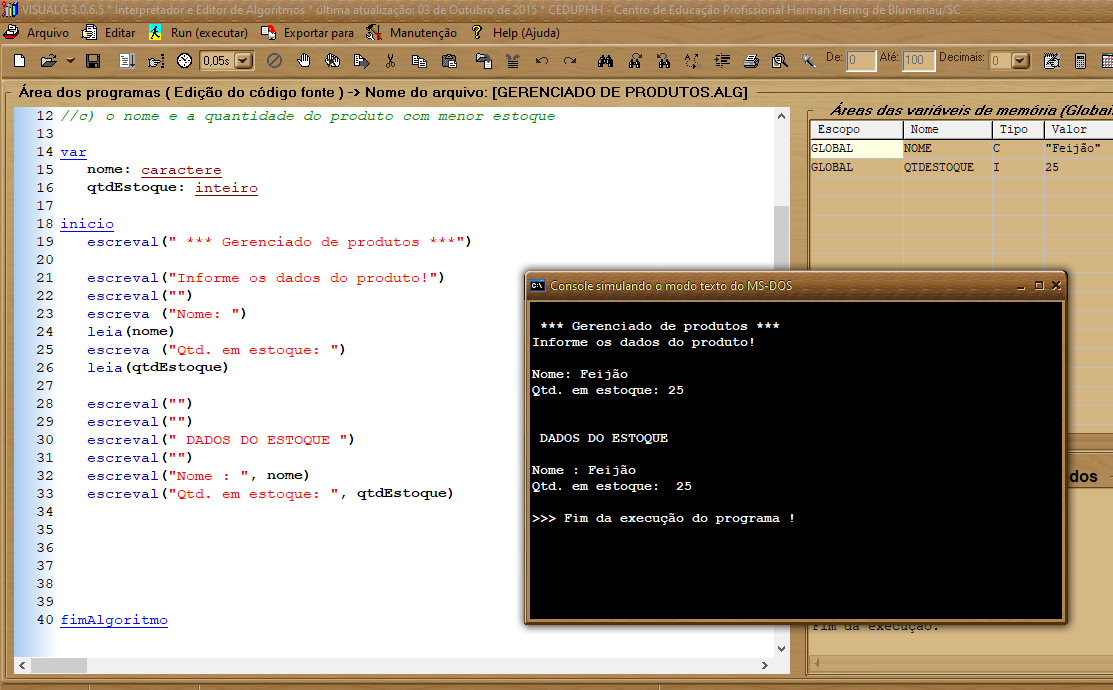1113x690 pixels.
Task: Click the Tipo column header
Action: (x=1019, y=129)
